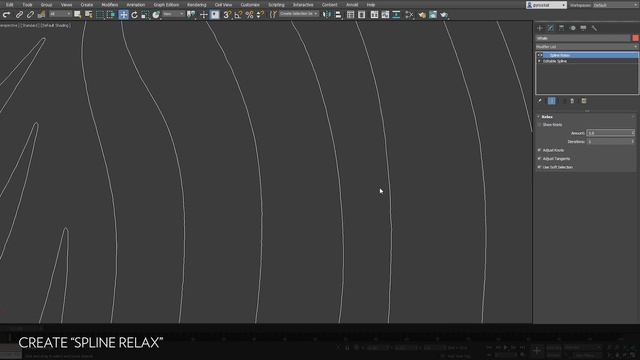Open the Motion command panel tab
Image resolution: width=640 pixels, height=360 pixels.
pos(573,28)
